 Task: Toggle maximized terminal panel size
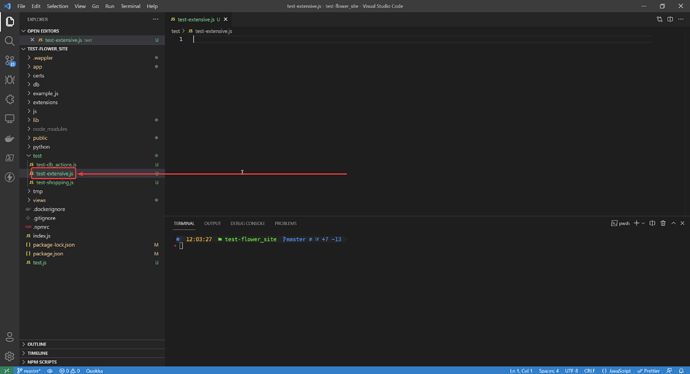tap(673, 224)
